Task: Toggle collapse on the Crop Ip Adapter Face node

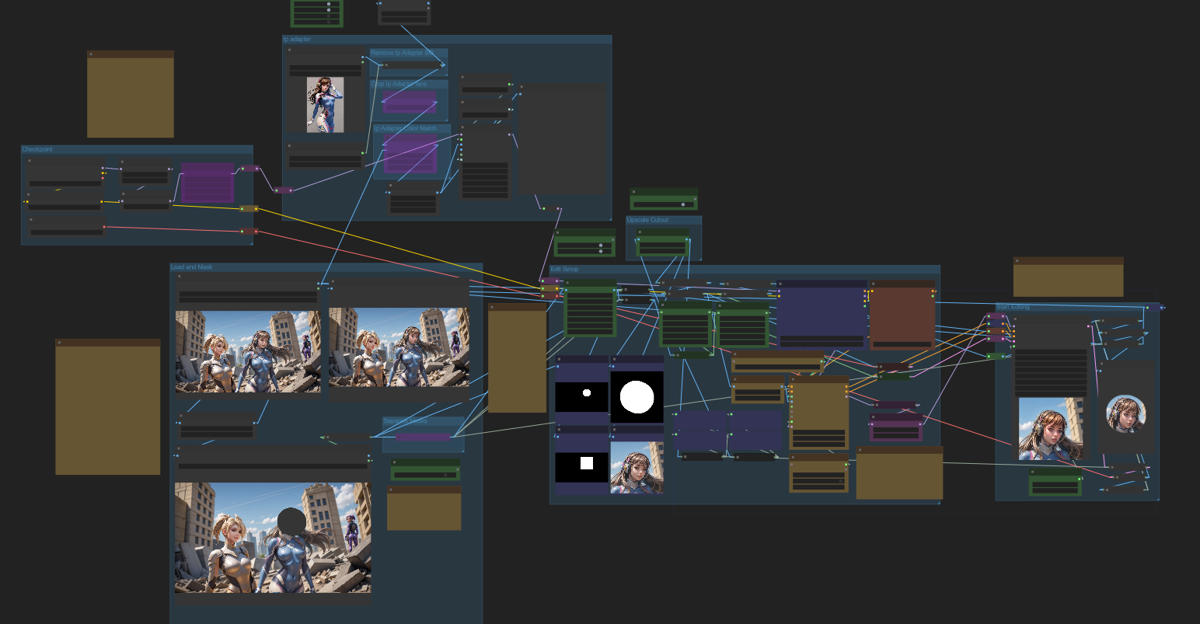Action: click(385, 93)
